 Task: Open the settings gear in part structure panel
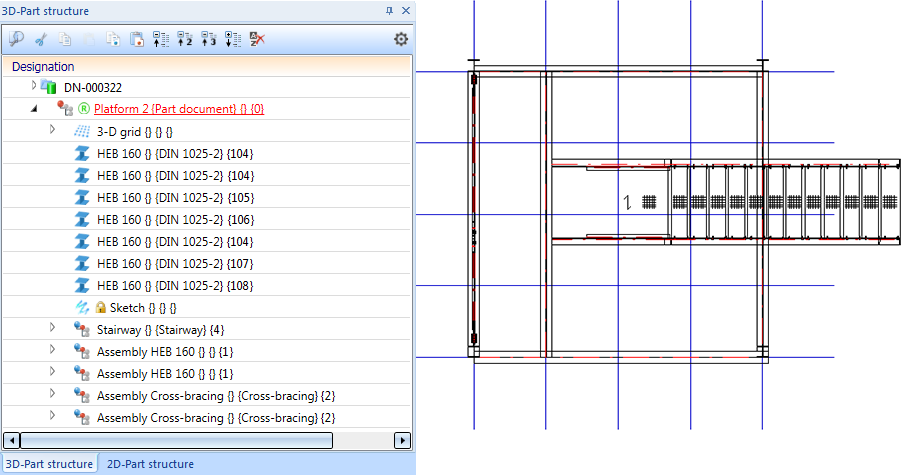pyautogui.click(x=401, y=39)
